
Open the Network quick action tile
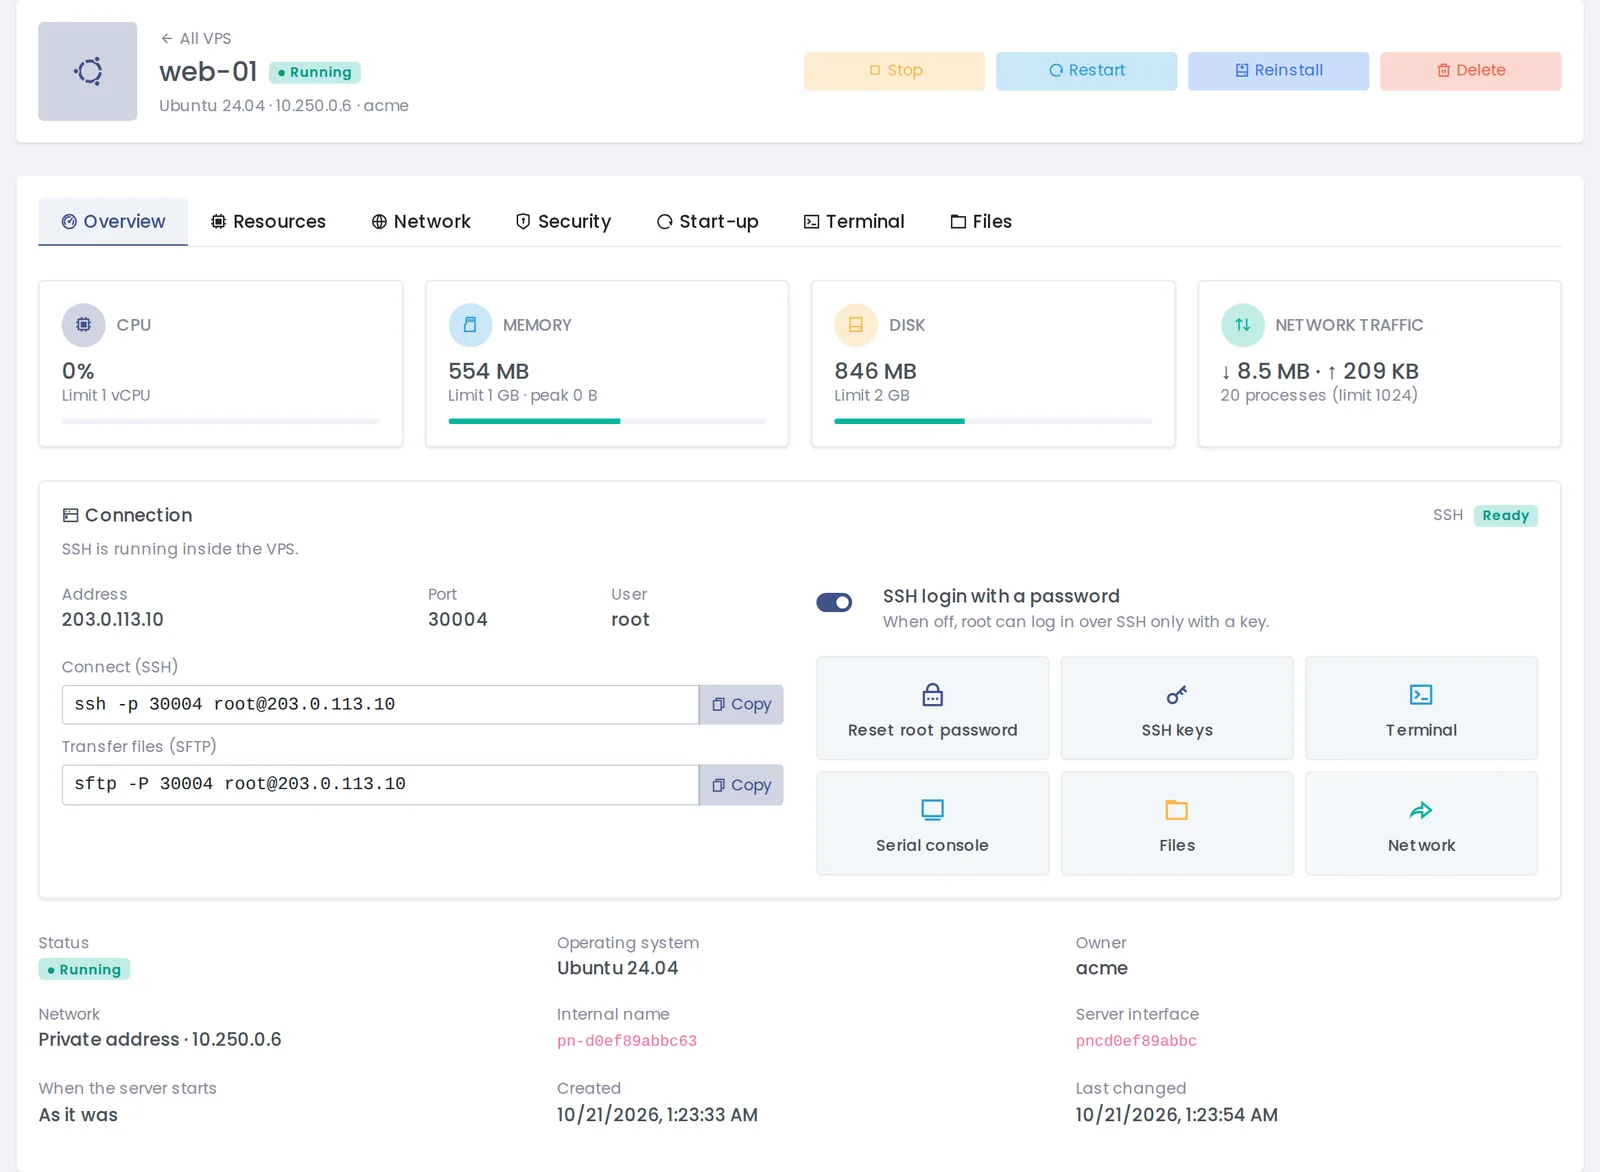tap(1421, 823)
